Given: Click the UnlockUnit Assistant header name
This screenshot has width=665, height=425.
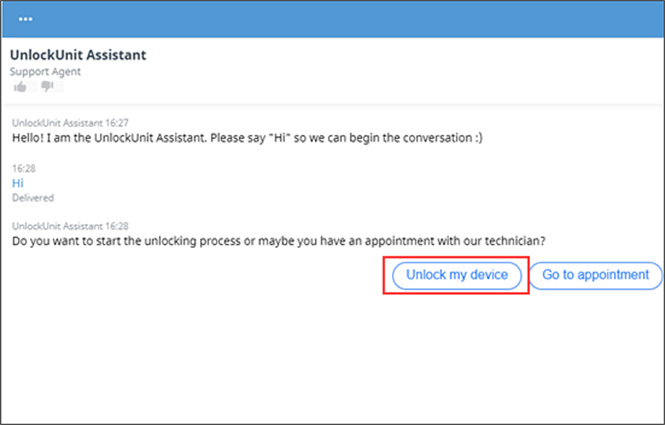Looking at the screenshot, I should pyautogui.click(x=78, y=54).
